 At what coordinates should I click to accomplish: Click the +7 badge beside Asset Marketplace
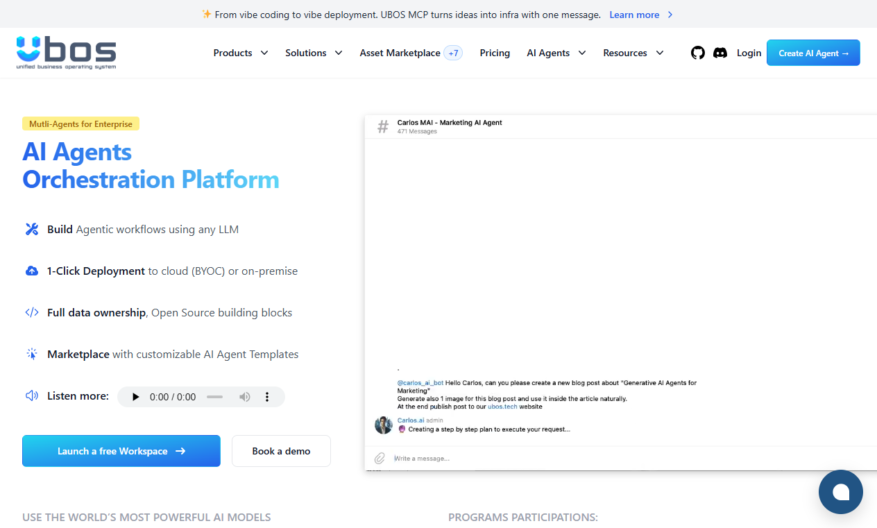(x=453, y=53)
